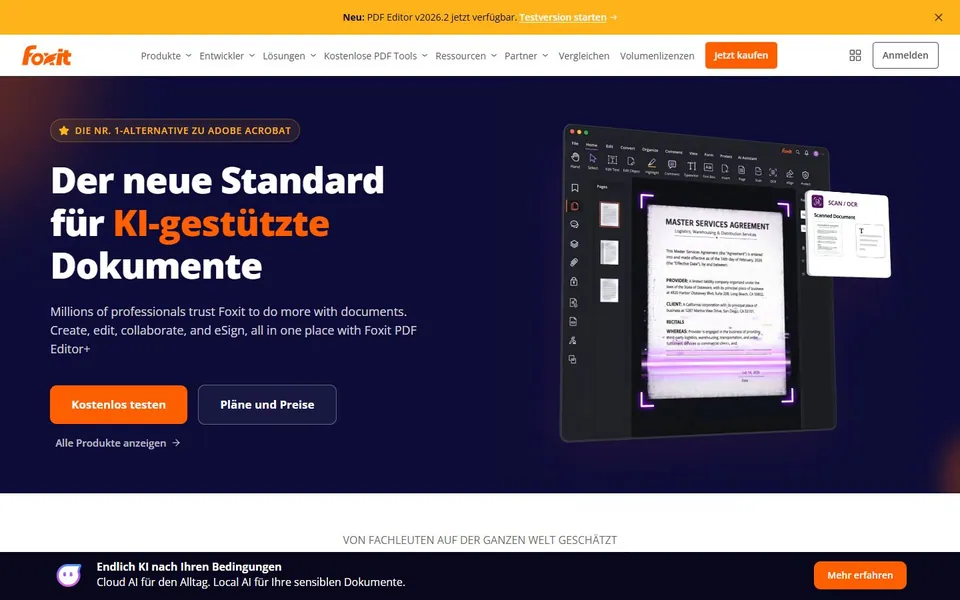Click the search magnifier in the preview title bar

pos(798,152)
